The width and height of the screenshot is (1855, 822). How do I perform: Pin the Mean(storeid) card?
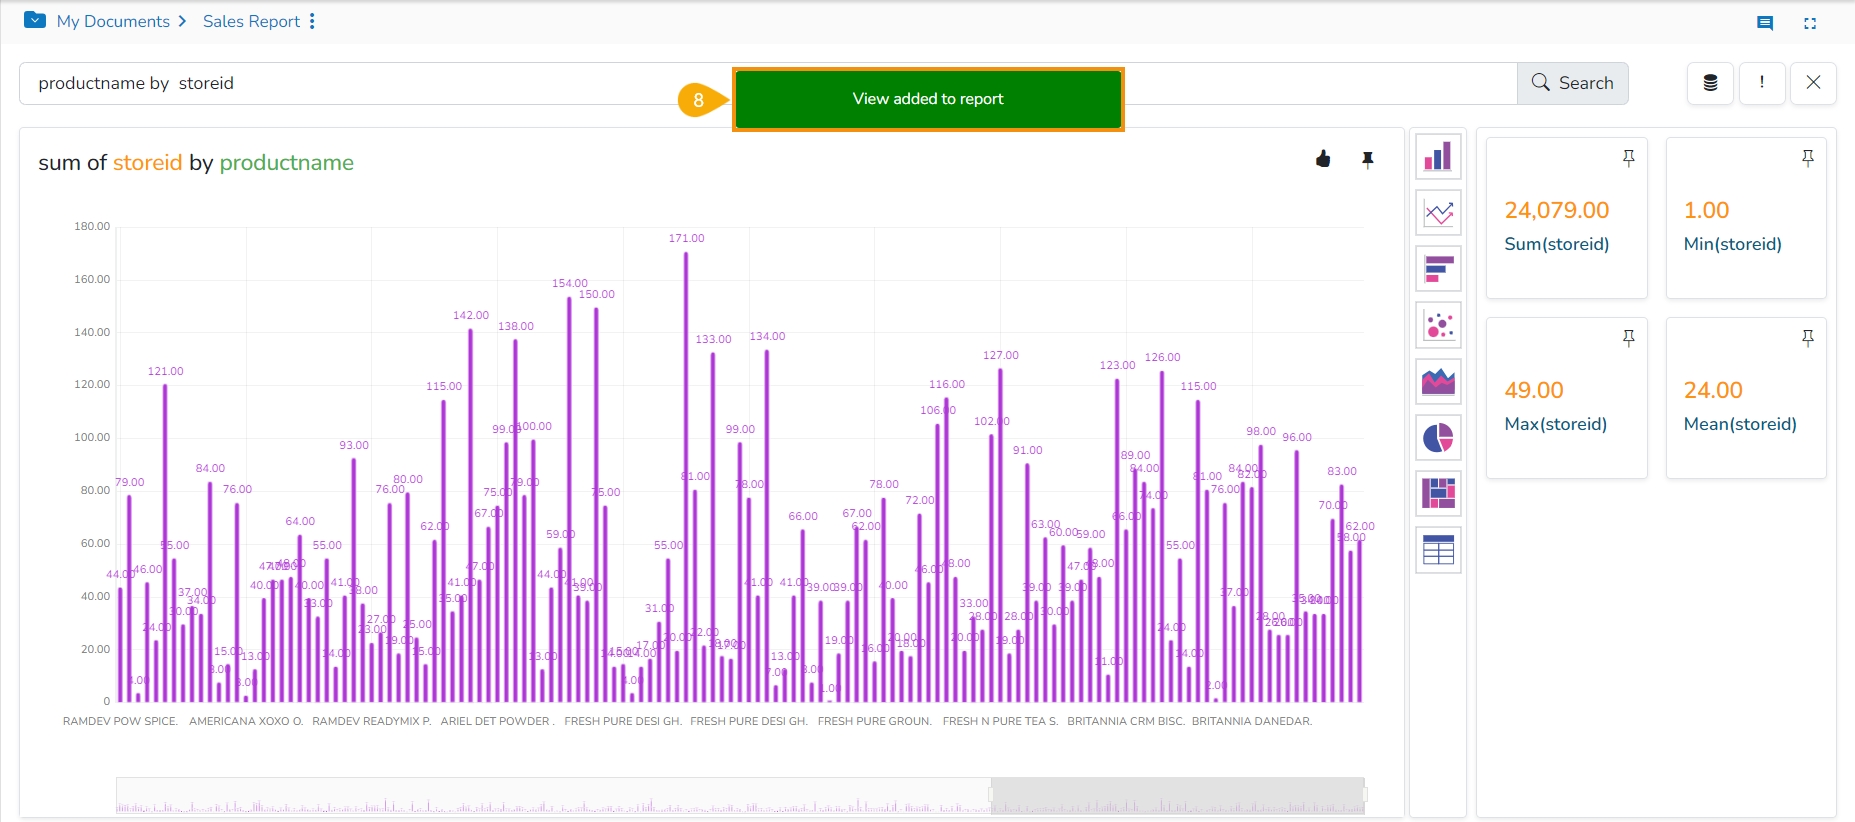pyautogui.click(x=1807, y=338)
